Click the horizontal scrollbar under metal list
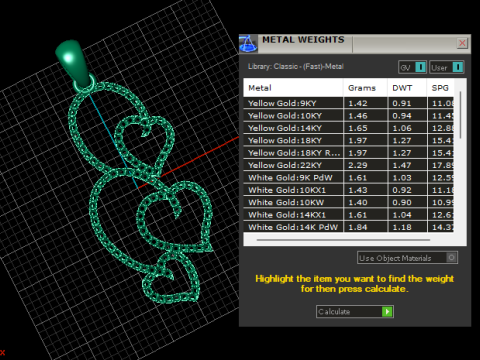Viewport: 480px width, 360px height. (343, 240)
